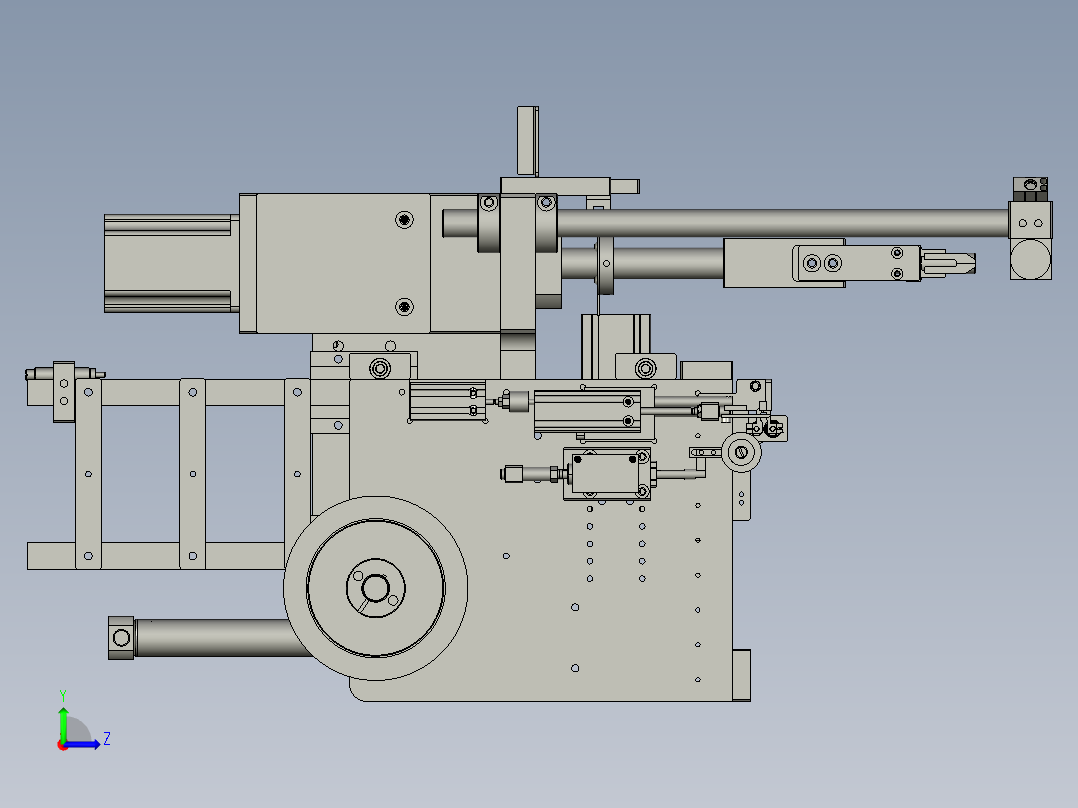This screenshot has width=1078, height=808.
Task: Select the vertical plate on top of assembly
Action: 527,141
